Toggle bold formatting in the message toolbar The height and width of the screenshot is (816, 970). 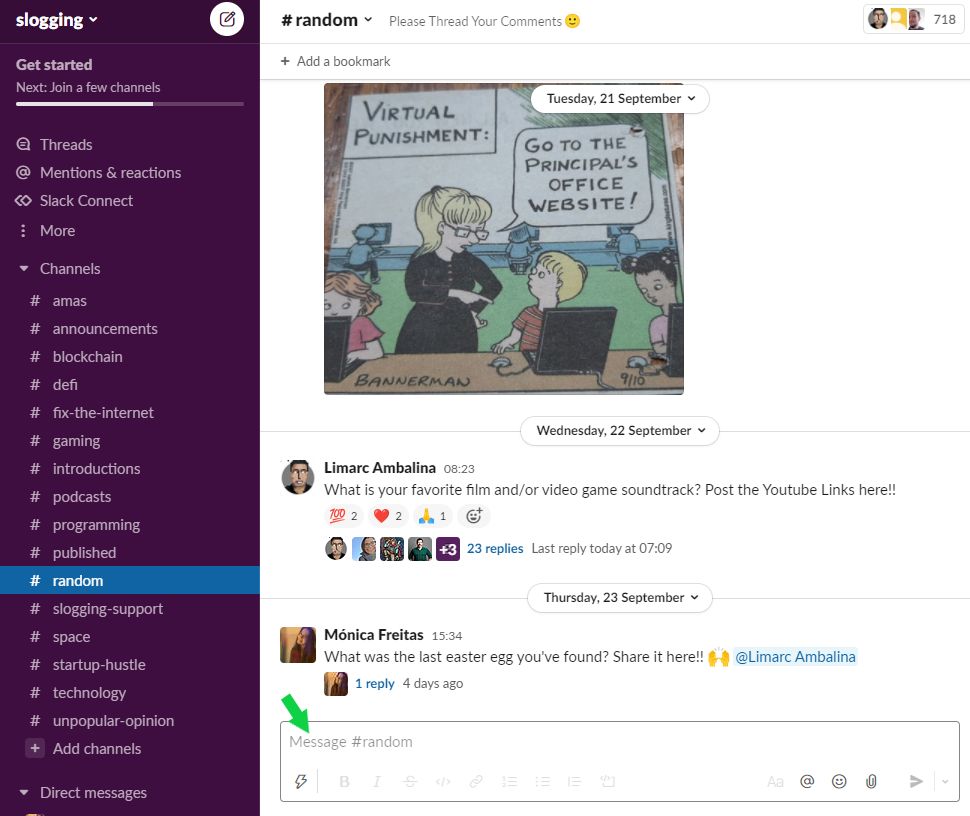pyautogui.click(x=344, y=781)
